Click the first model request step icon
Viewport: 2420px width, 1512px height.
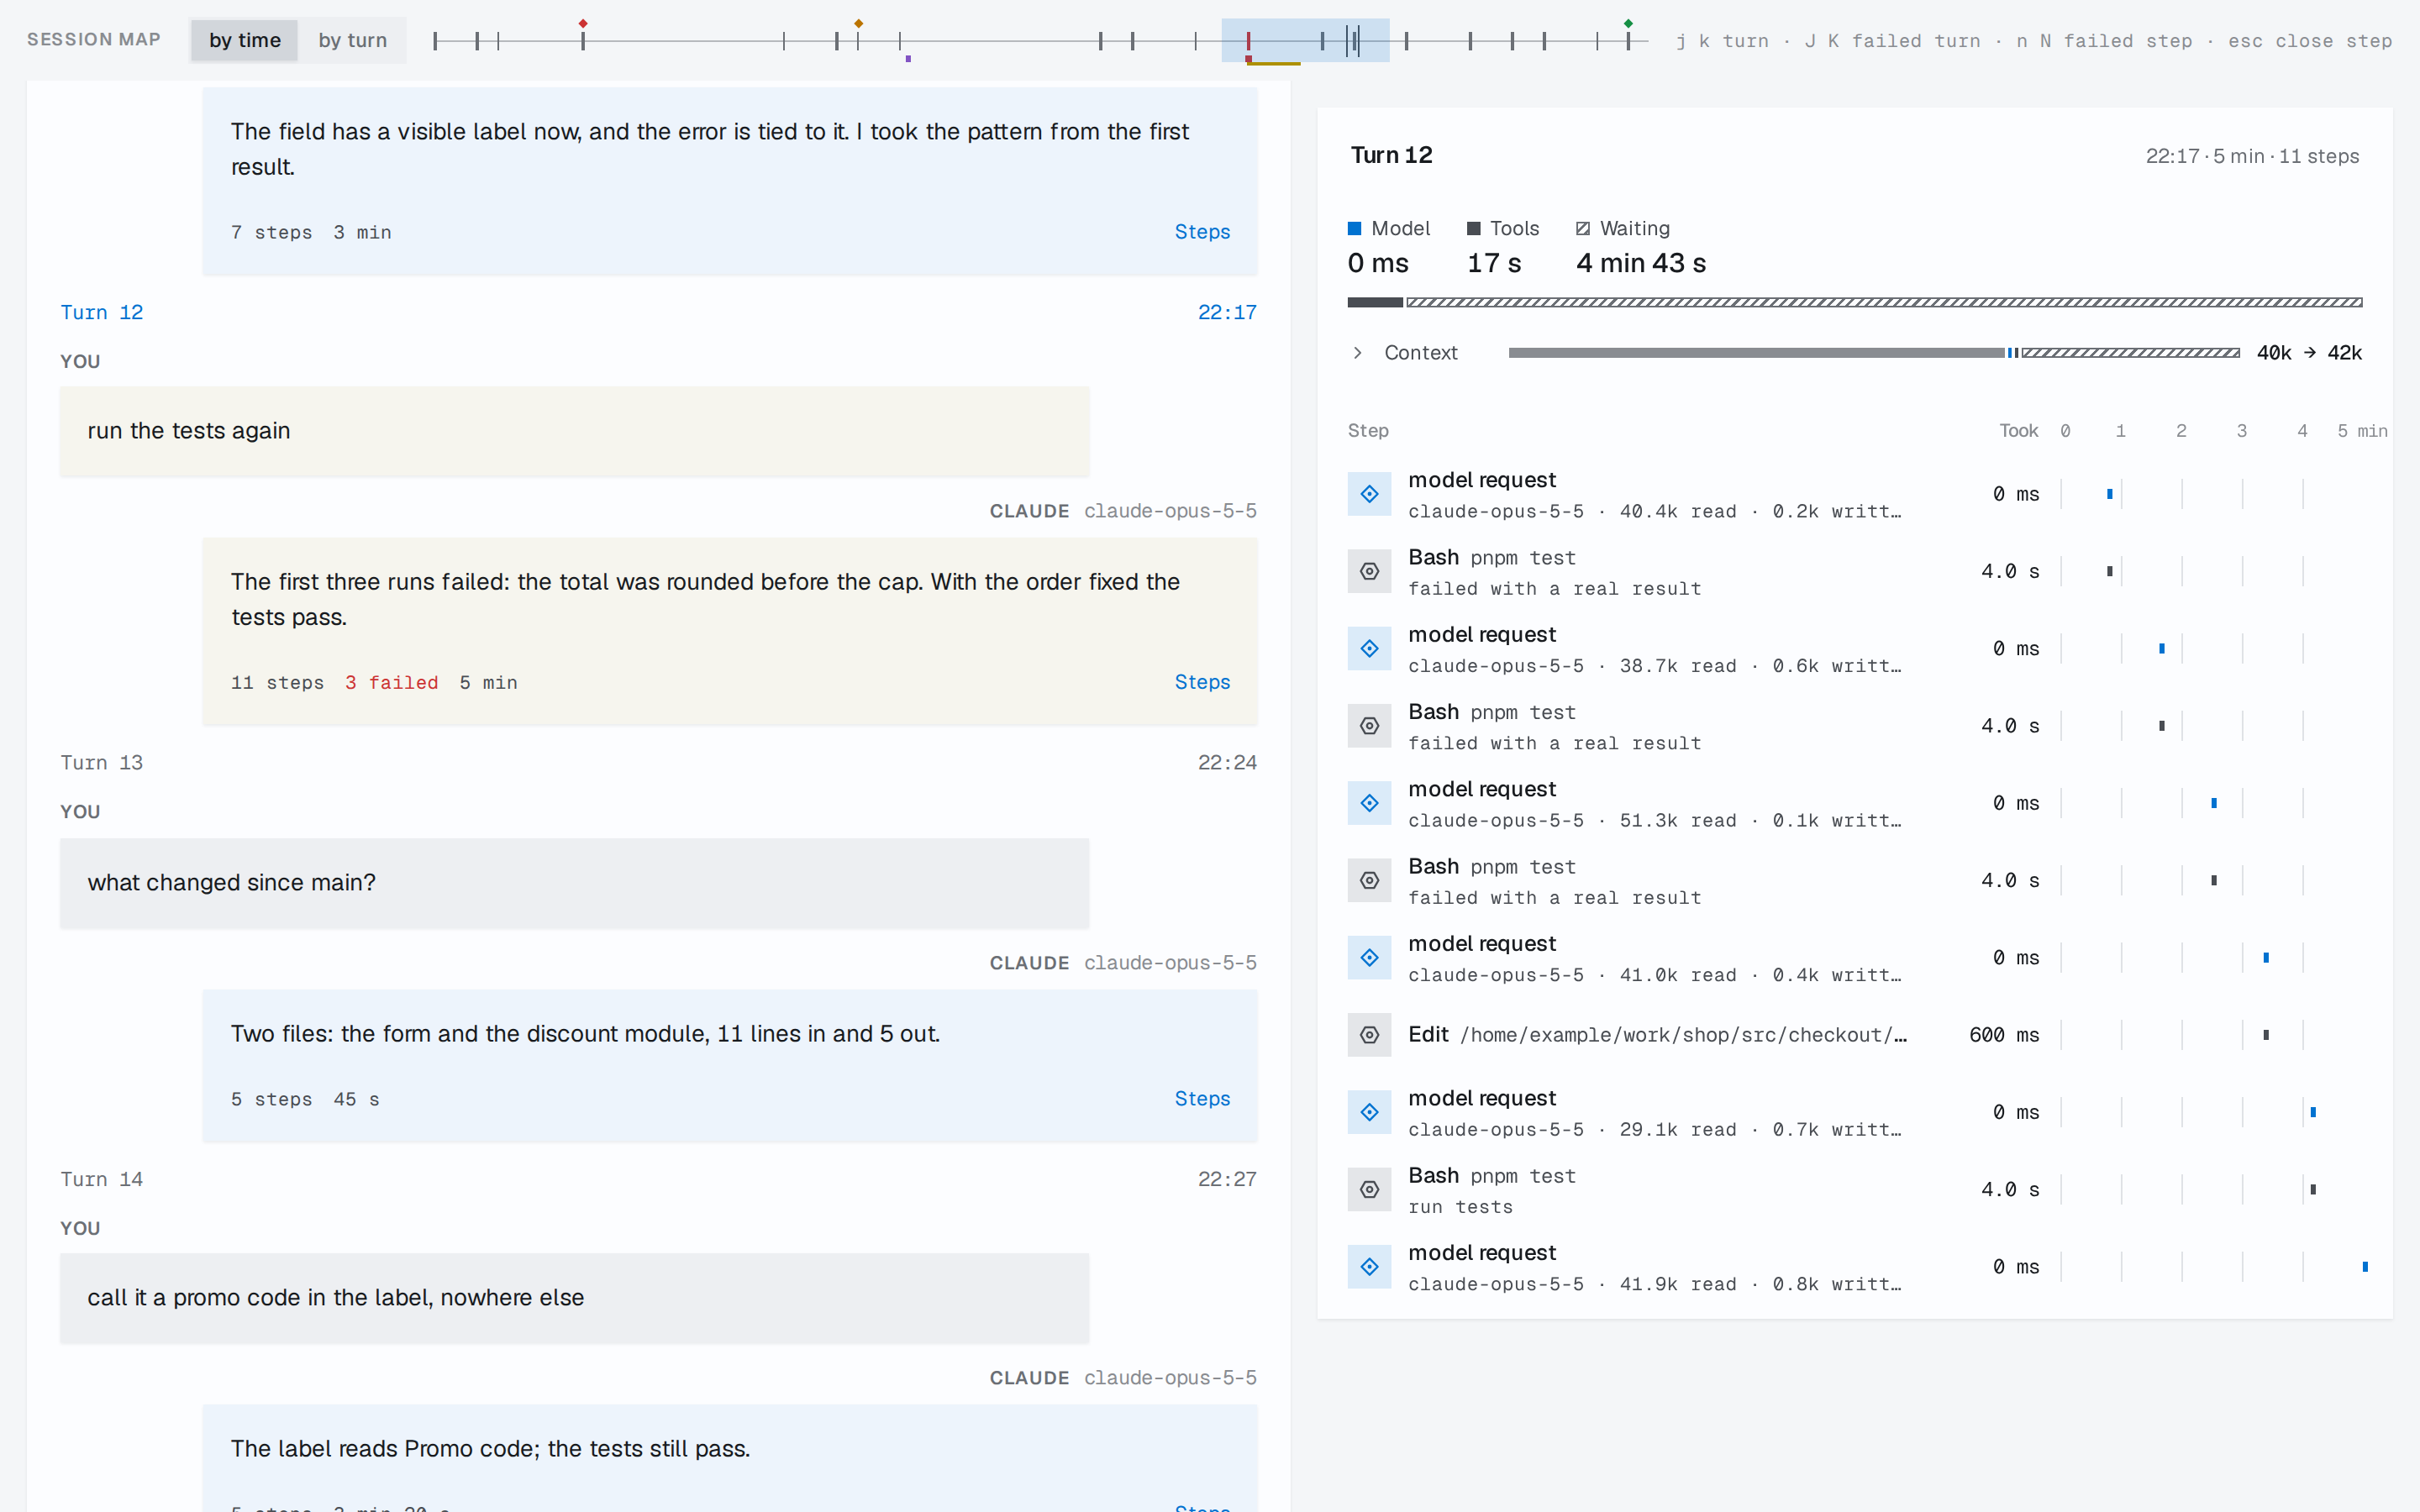coord(1369,494)
